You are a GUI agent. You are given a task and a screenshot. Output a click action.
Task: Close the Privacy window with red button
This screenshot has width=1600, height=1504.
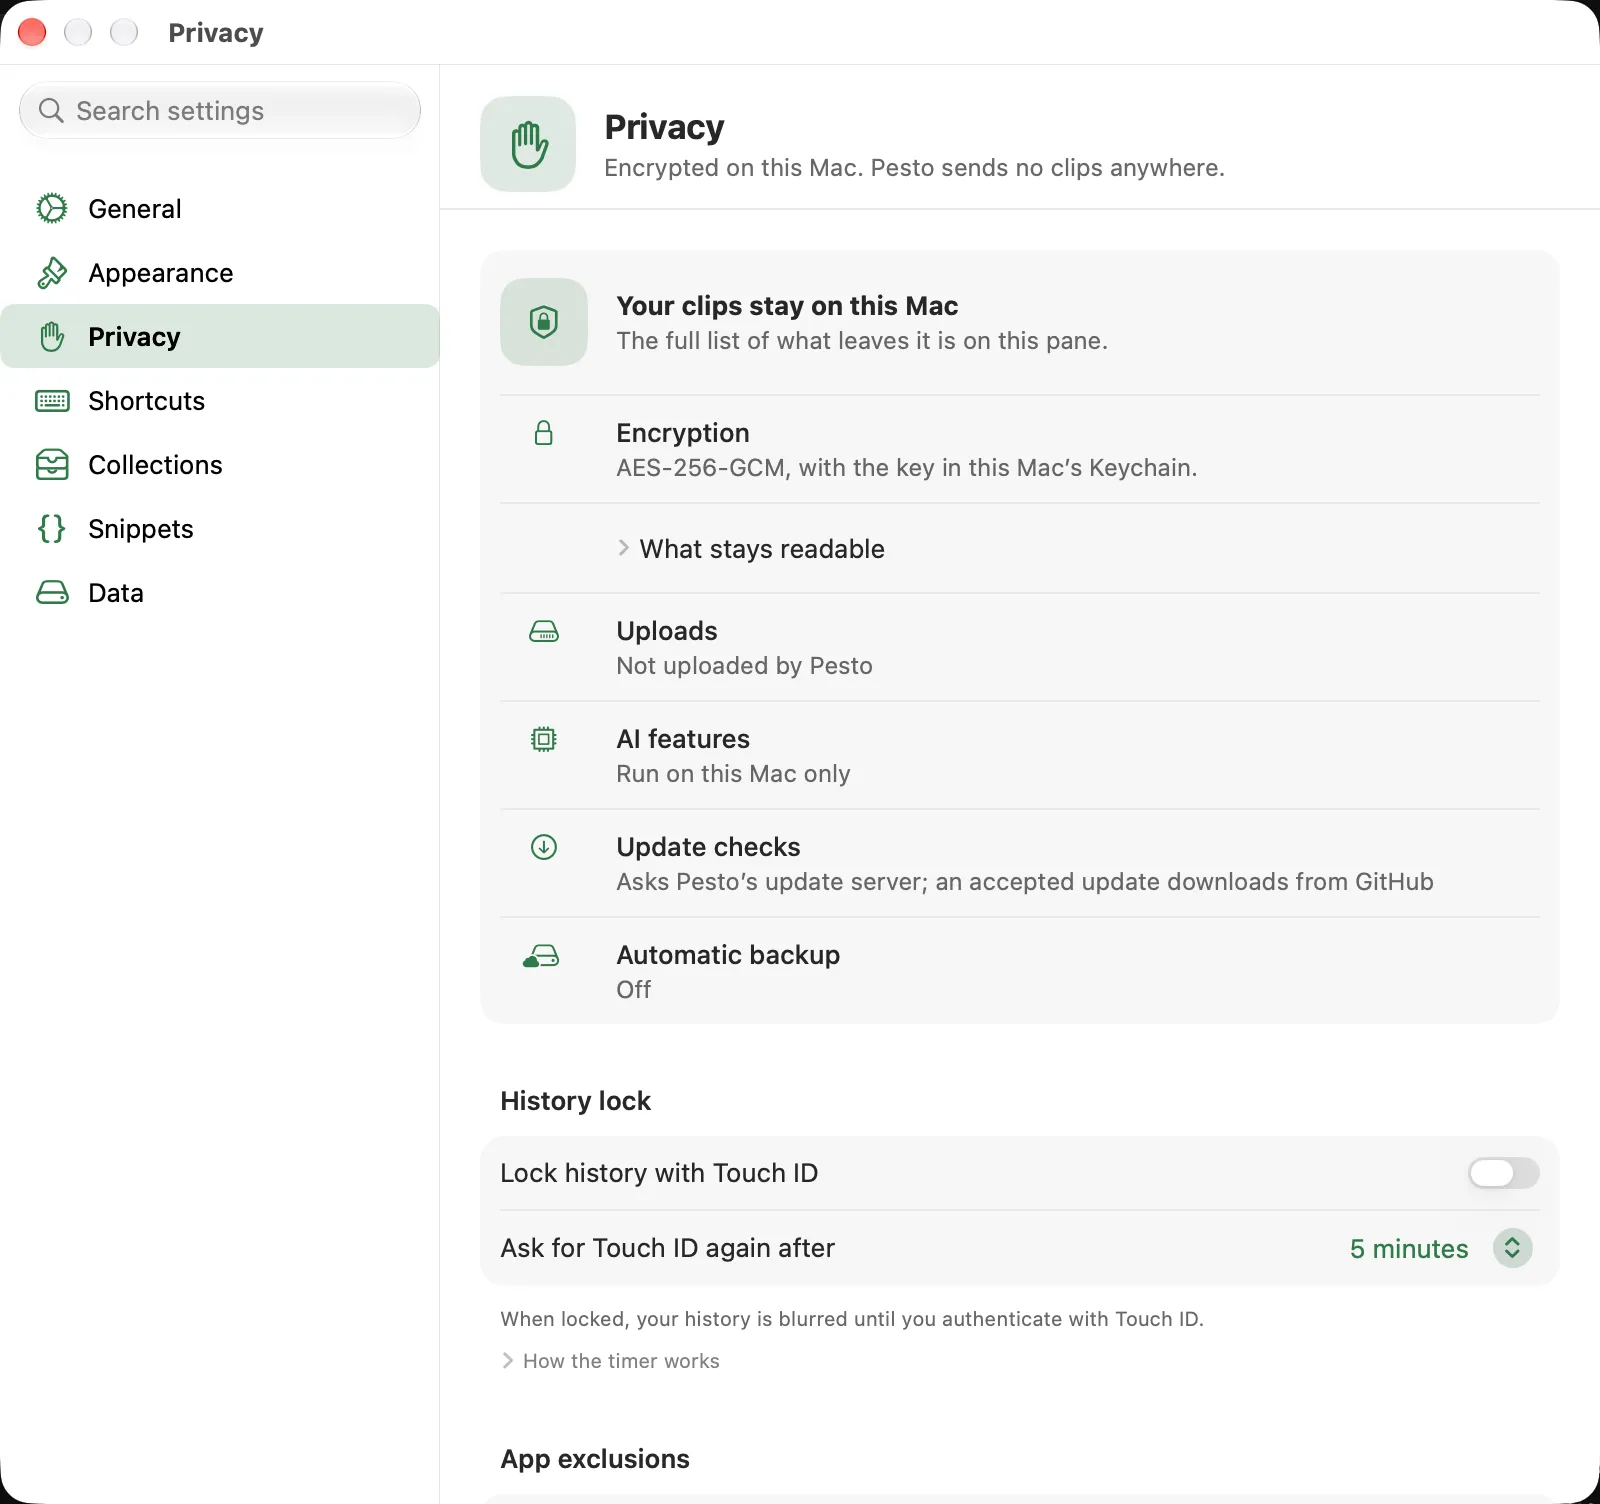(x=32, y=32)
